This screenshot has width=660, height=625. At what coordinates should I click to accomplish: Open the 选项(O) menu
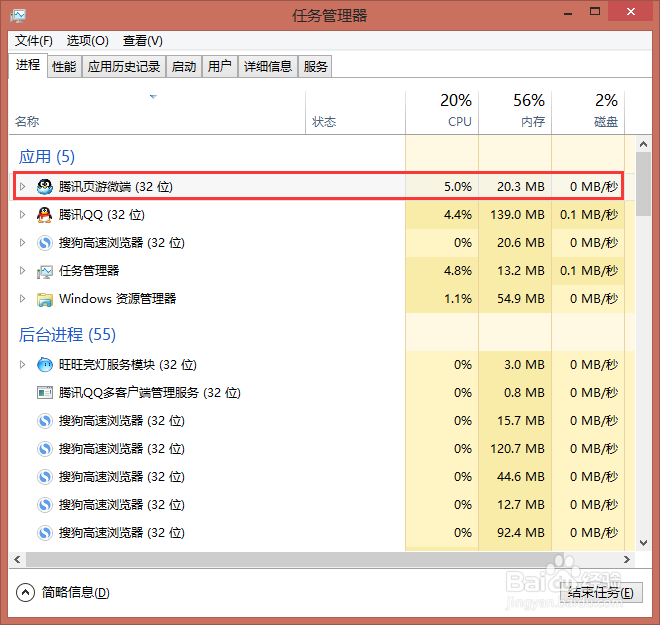click(88, 41)
